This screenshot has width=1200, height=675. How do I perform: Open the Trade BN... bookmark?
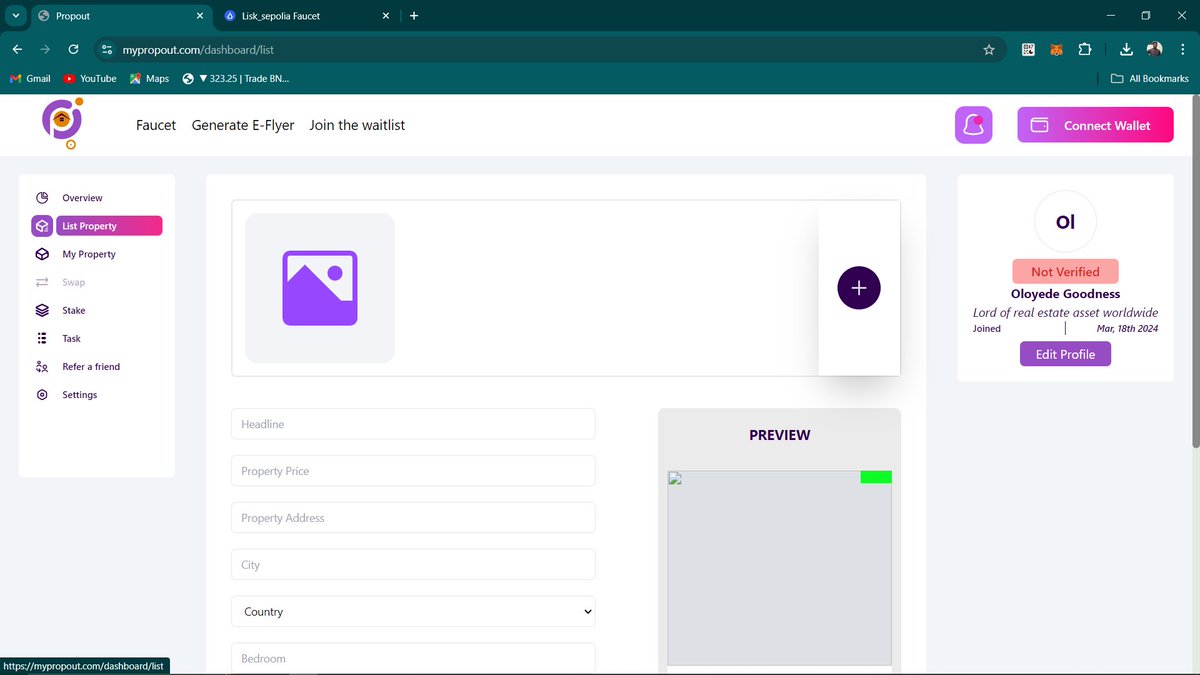click(x=236, y=78)
